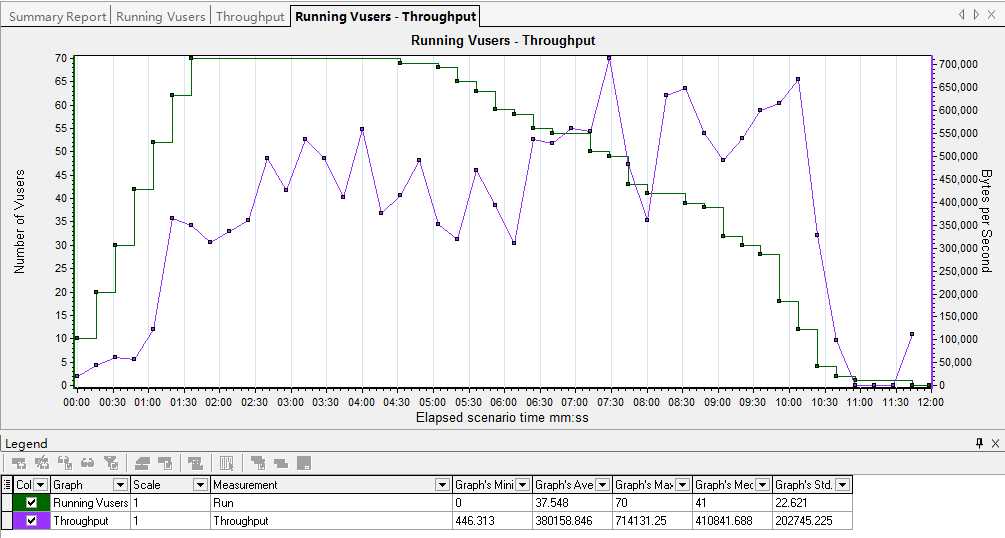1005x538 pixels.
Task: Click the median value 410841.688
Action: click(724, 521)
